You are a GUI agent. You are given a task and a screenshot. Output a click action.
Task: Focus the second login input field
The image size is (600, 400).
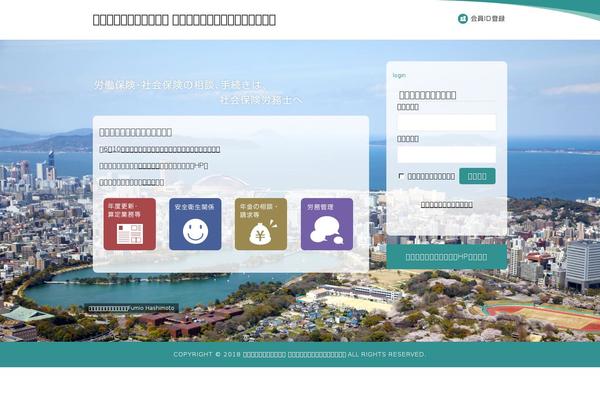click(x=447, y=154)
